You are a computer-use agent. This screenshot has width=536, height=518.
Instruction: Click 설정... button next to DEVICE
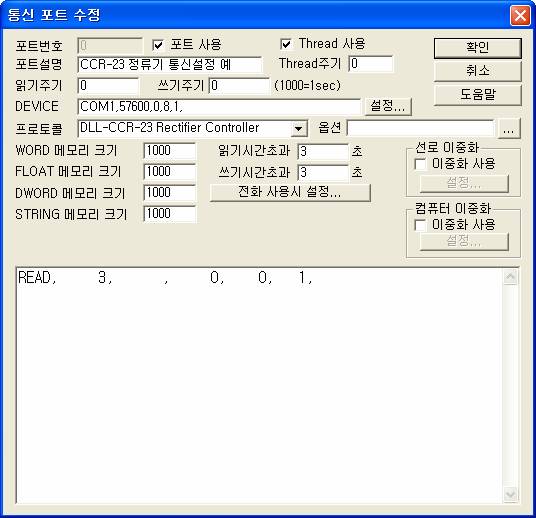[388, 106]
